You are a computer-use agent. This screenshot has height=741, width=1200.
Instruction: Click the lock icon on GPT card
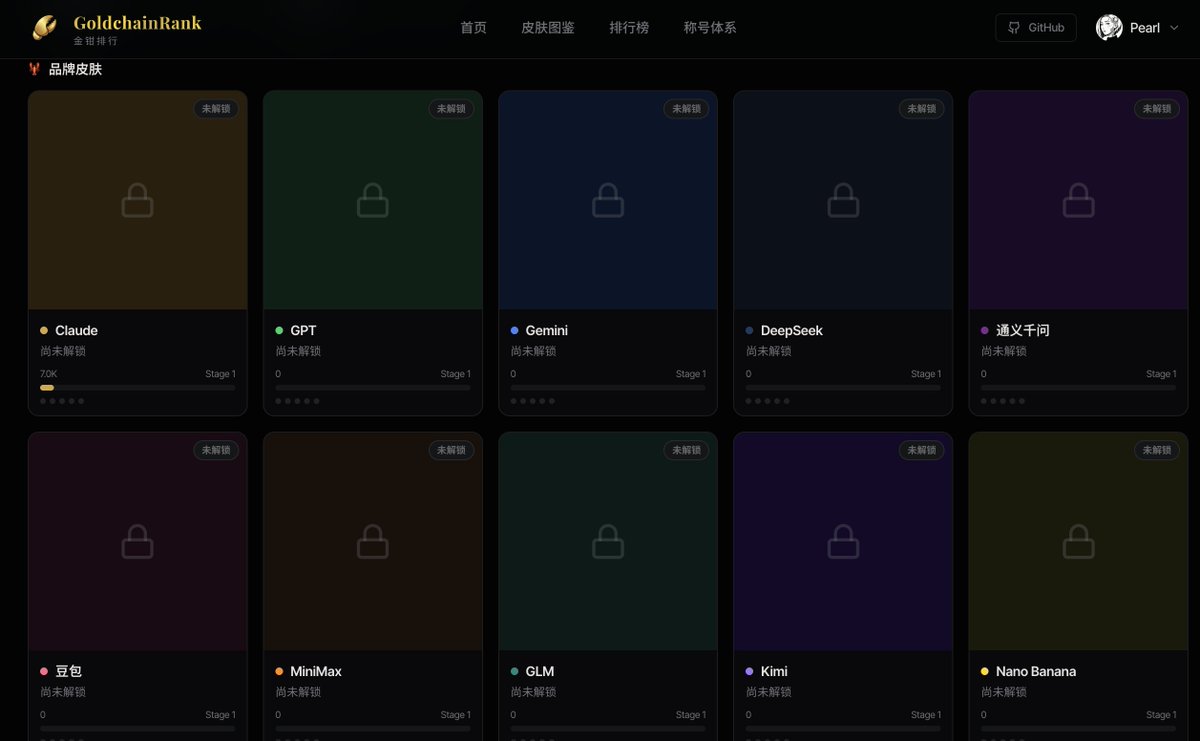373,200
